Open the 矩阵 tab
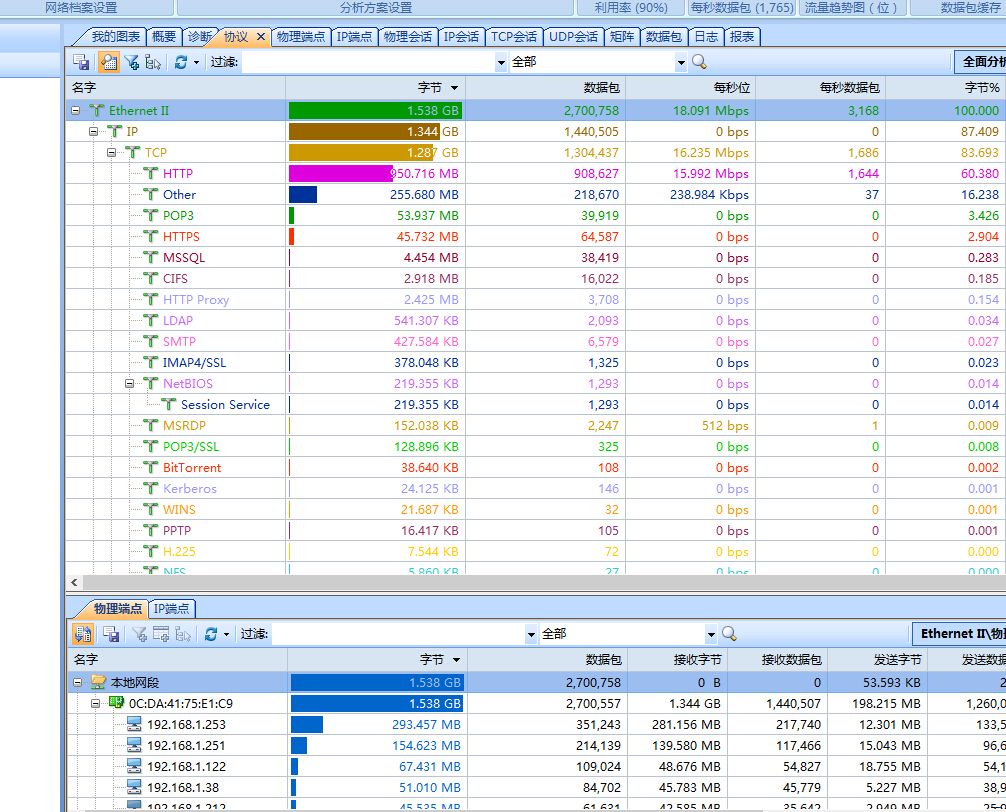1006x812 pixels. tap(621, 35)
